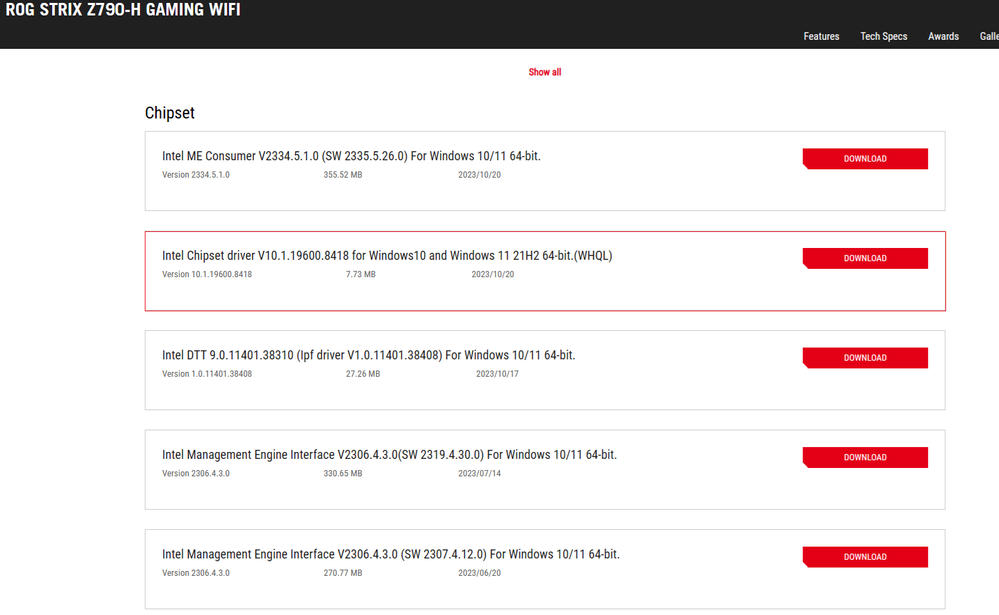
Task: Click Version 10.1.19600.8418 text
Action: coord(207,274)
